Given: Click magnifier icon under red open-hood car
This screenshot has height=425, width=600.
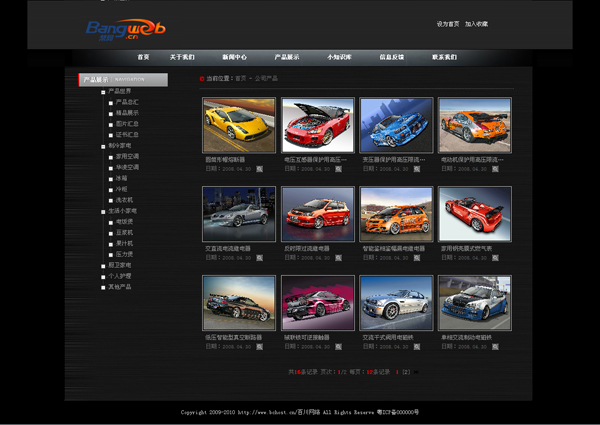Looking at the screenshot, I should coord(337,169).
